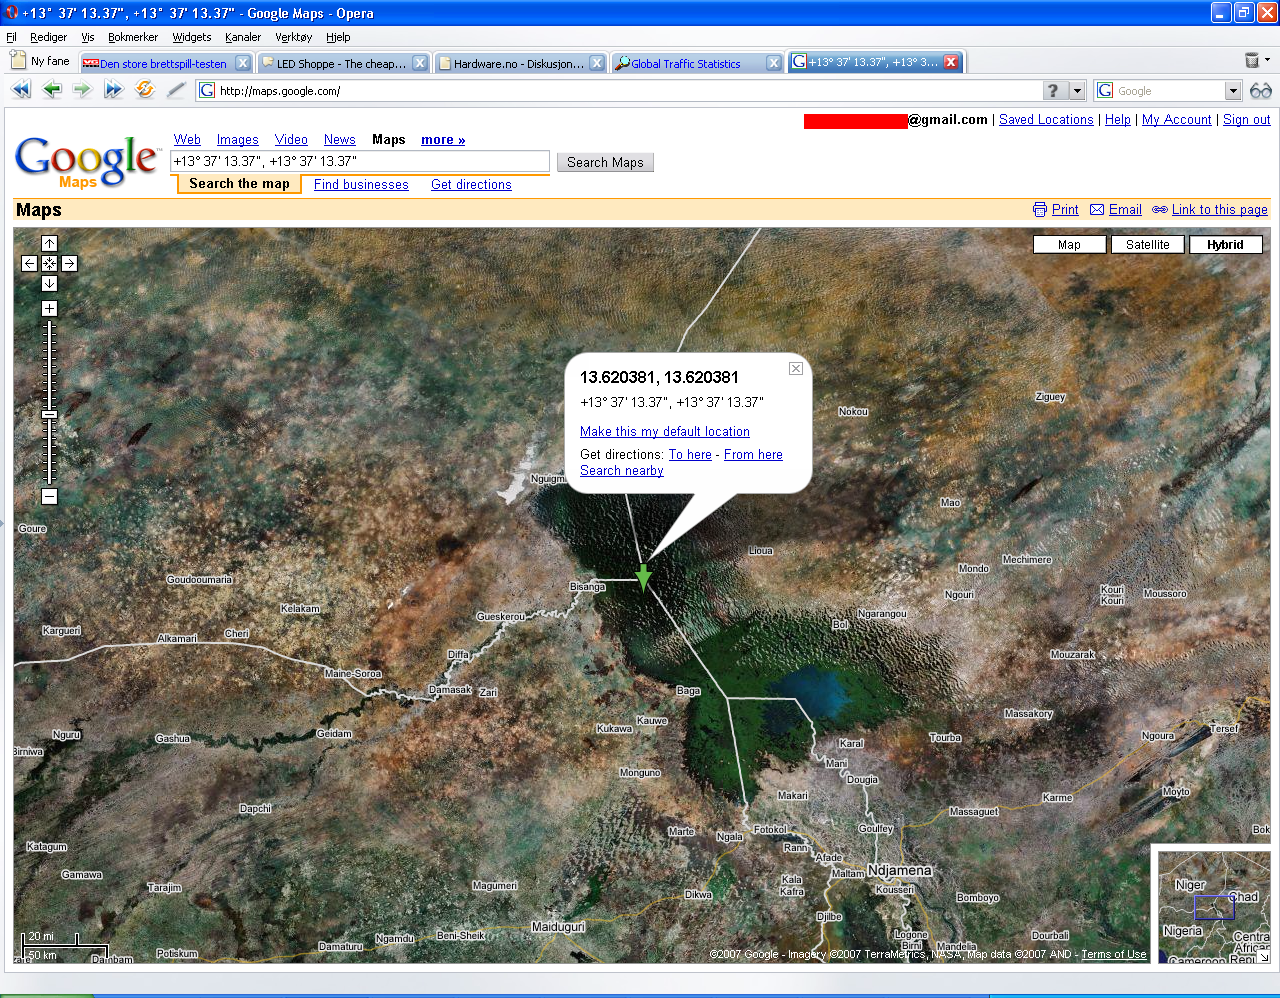Click the Rewind navigation icon
1280x998 pixels.
[x=21, y=90]
